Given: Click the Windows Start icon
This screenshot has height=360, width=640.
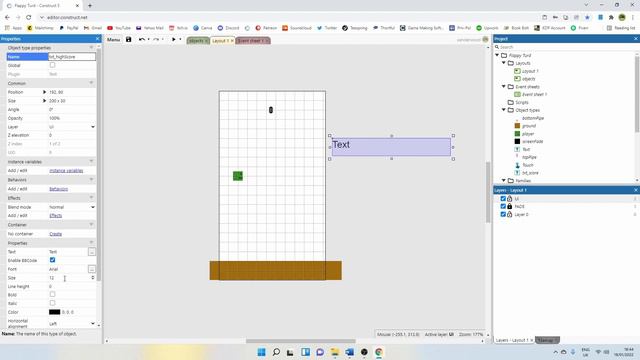Looking at the screenshot, I should pos(262,352).
